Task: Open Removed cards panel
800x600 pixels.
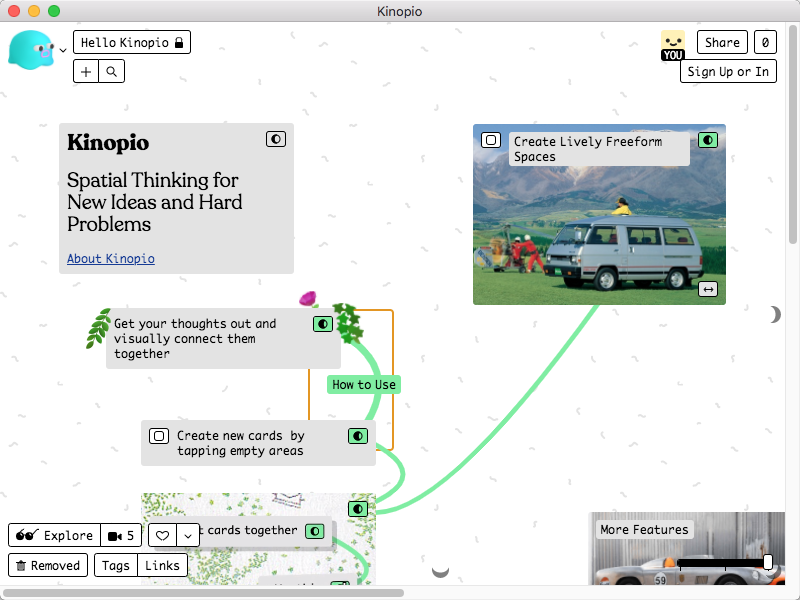Action: coord(48,565)
